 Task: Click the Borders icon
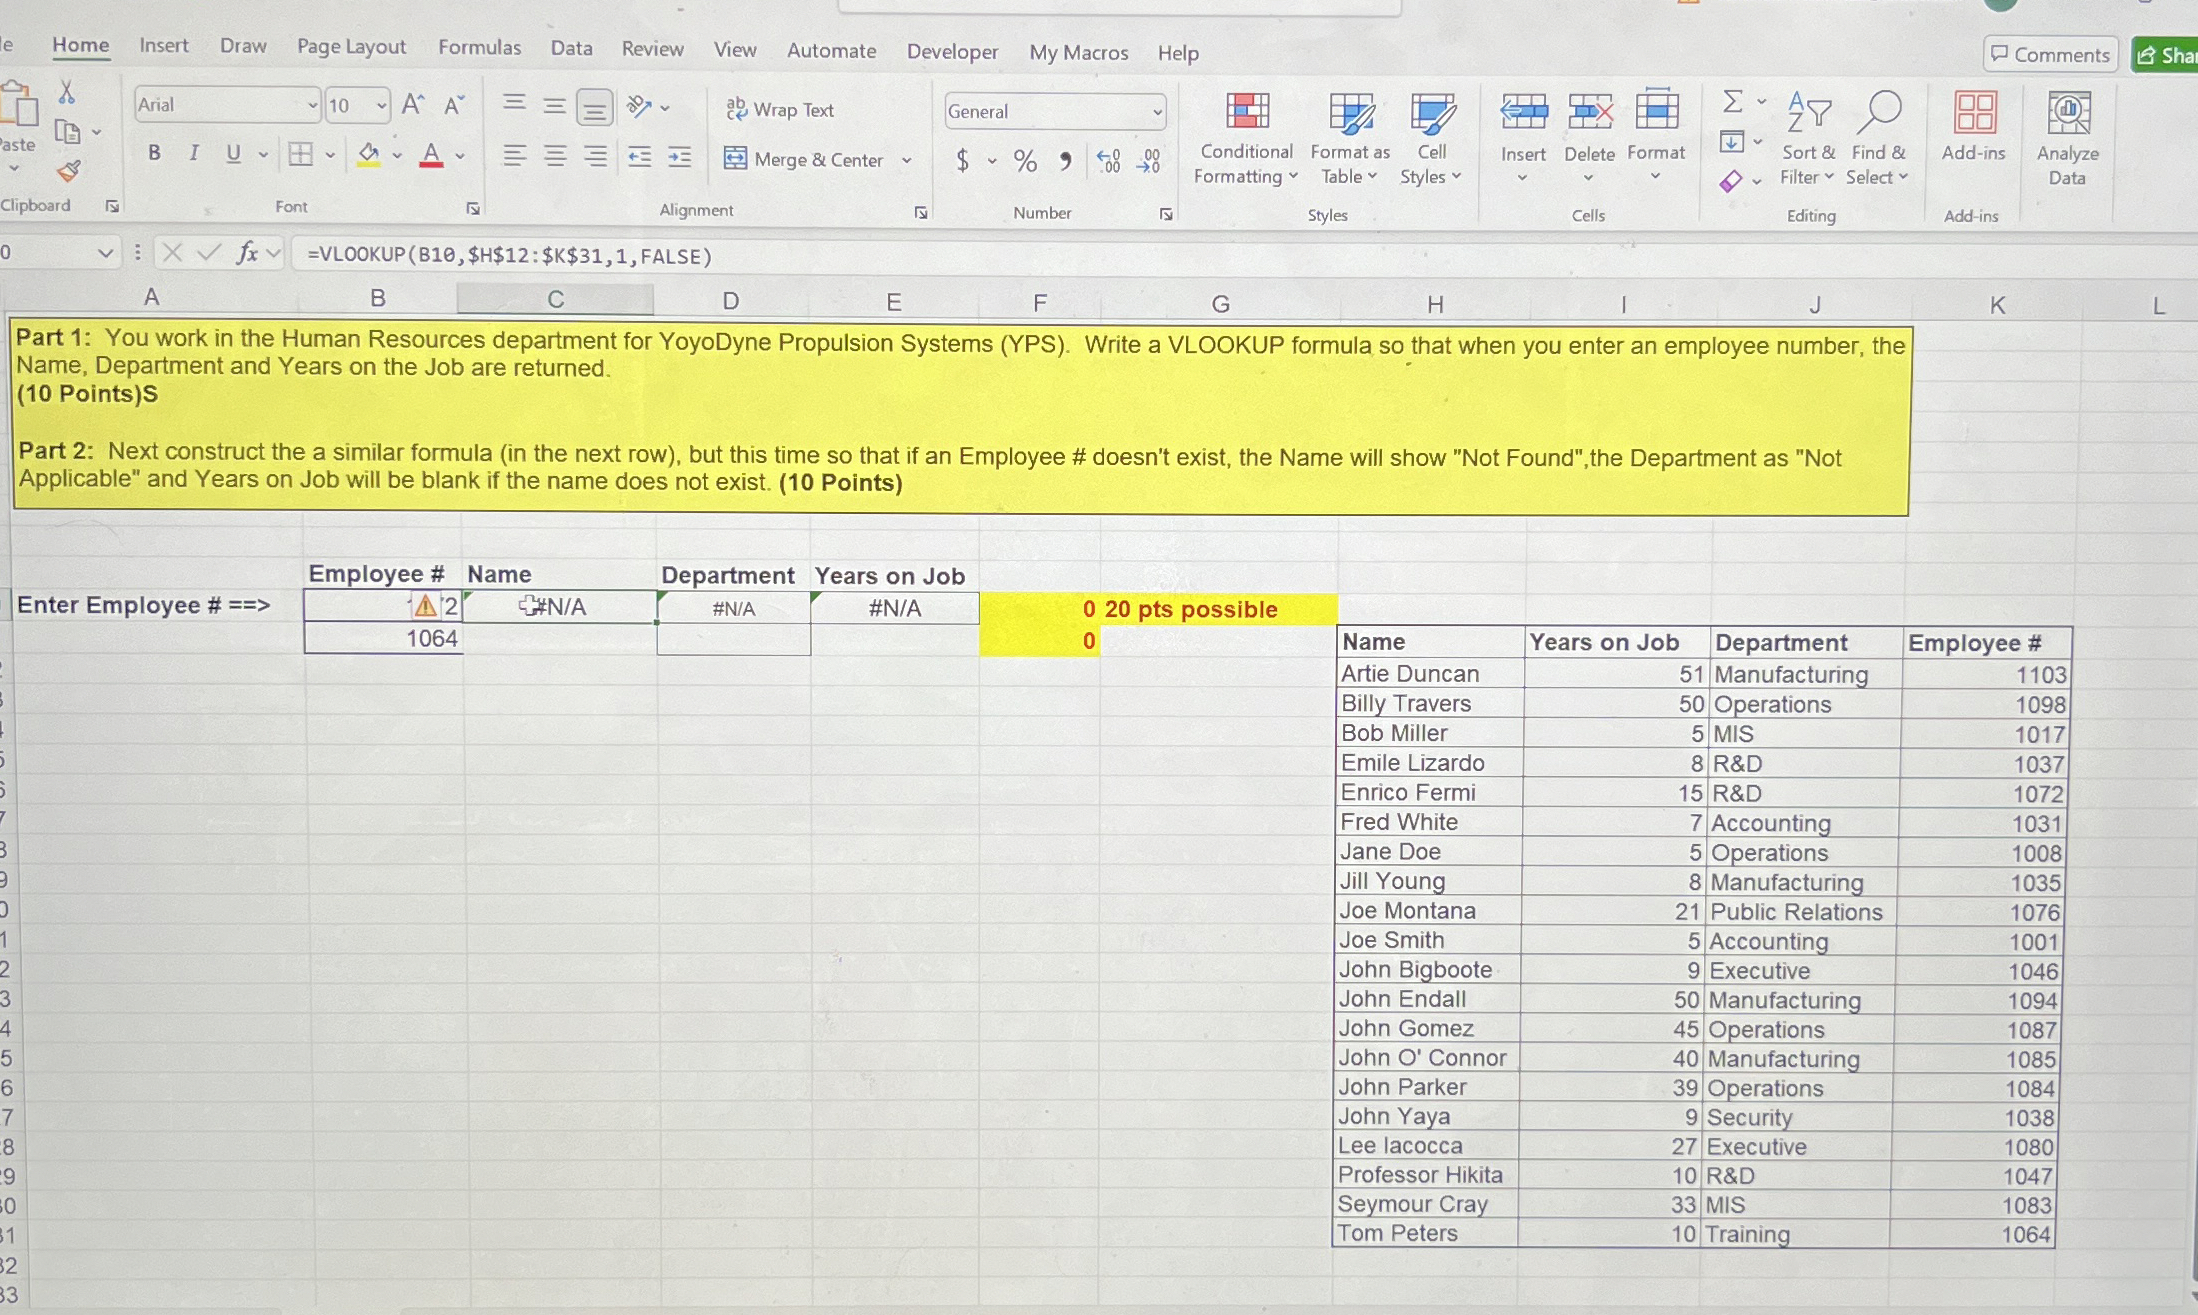point(300,154)
